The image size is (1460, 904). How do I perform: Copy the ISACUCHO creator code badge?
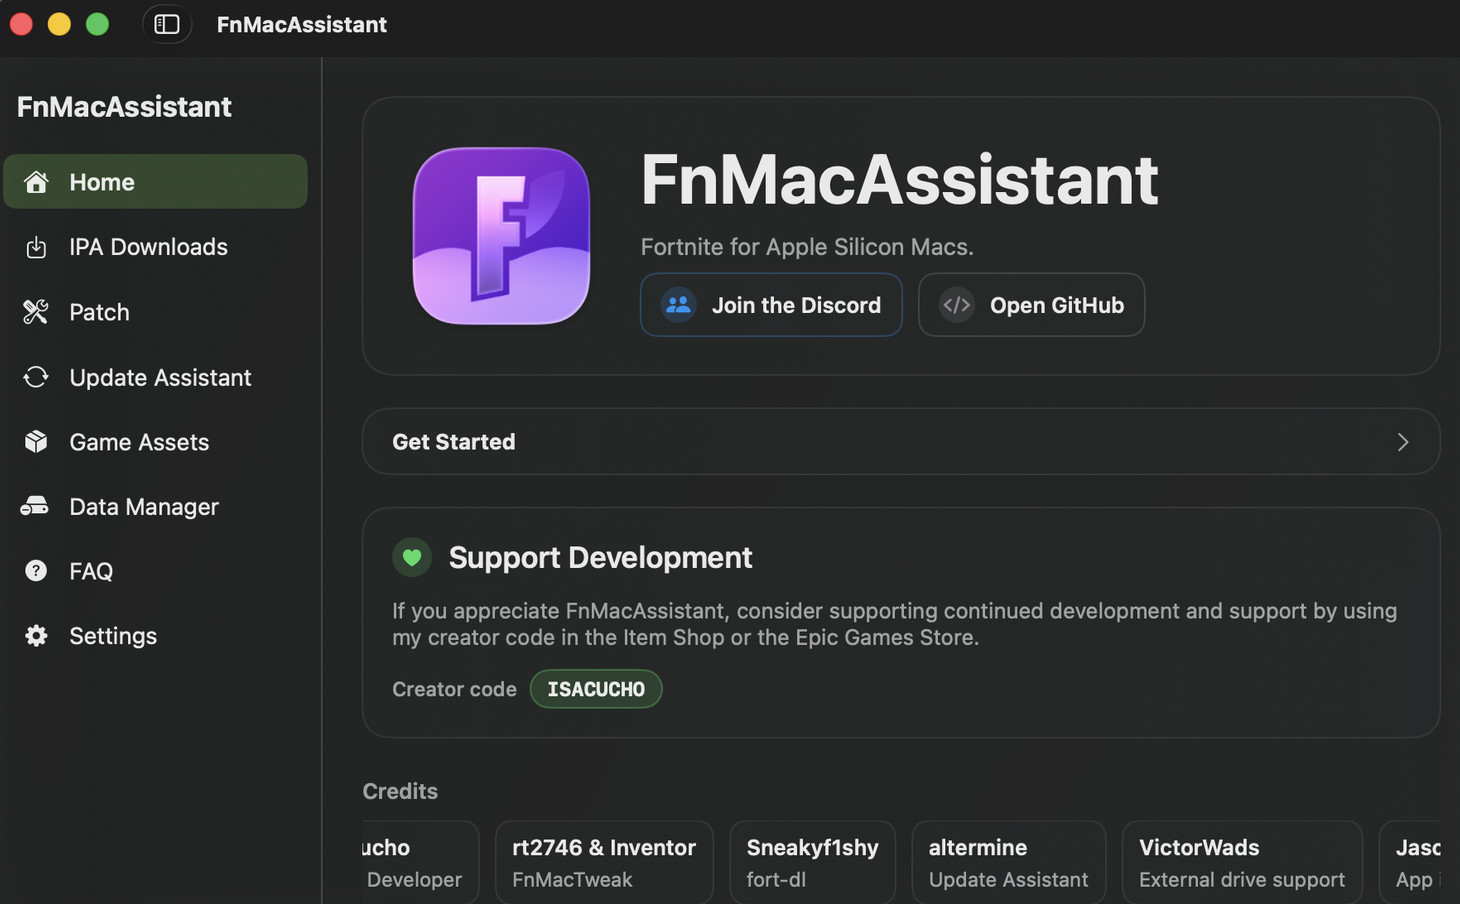596,689
